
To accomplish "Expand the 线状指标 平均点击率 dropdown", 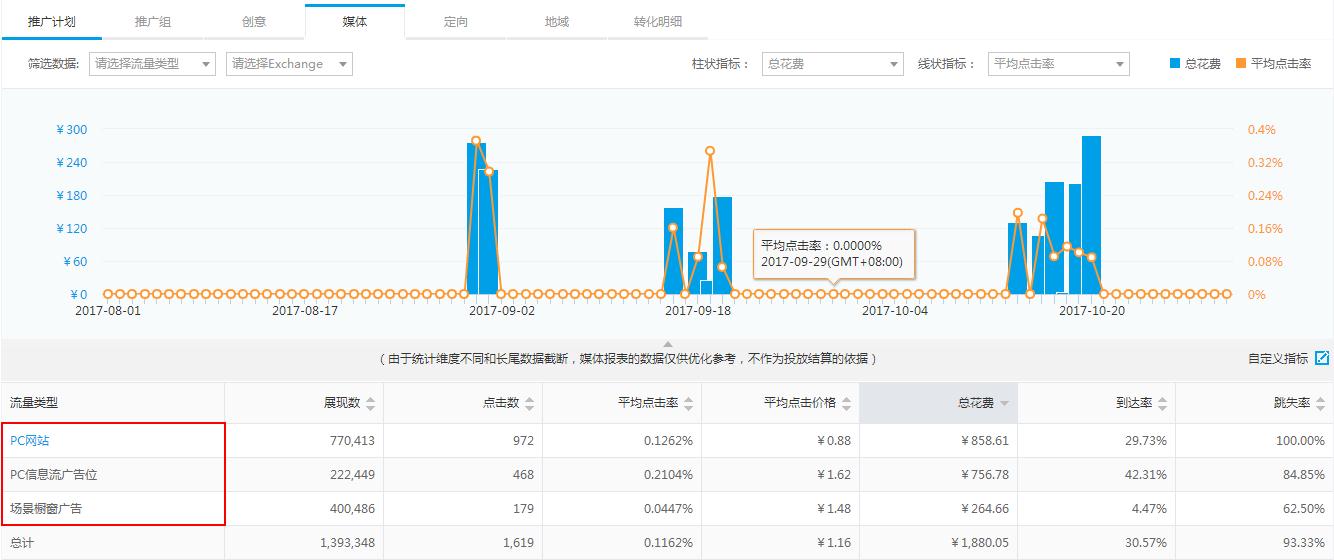I will 1058,64.
